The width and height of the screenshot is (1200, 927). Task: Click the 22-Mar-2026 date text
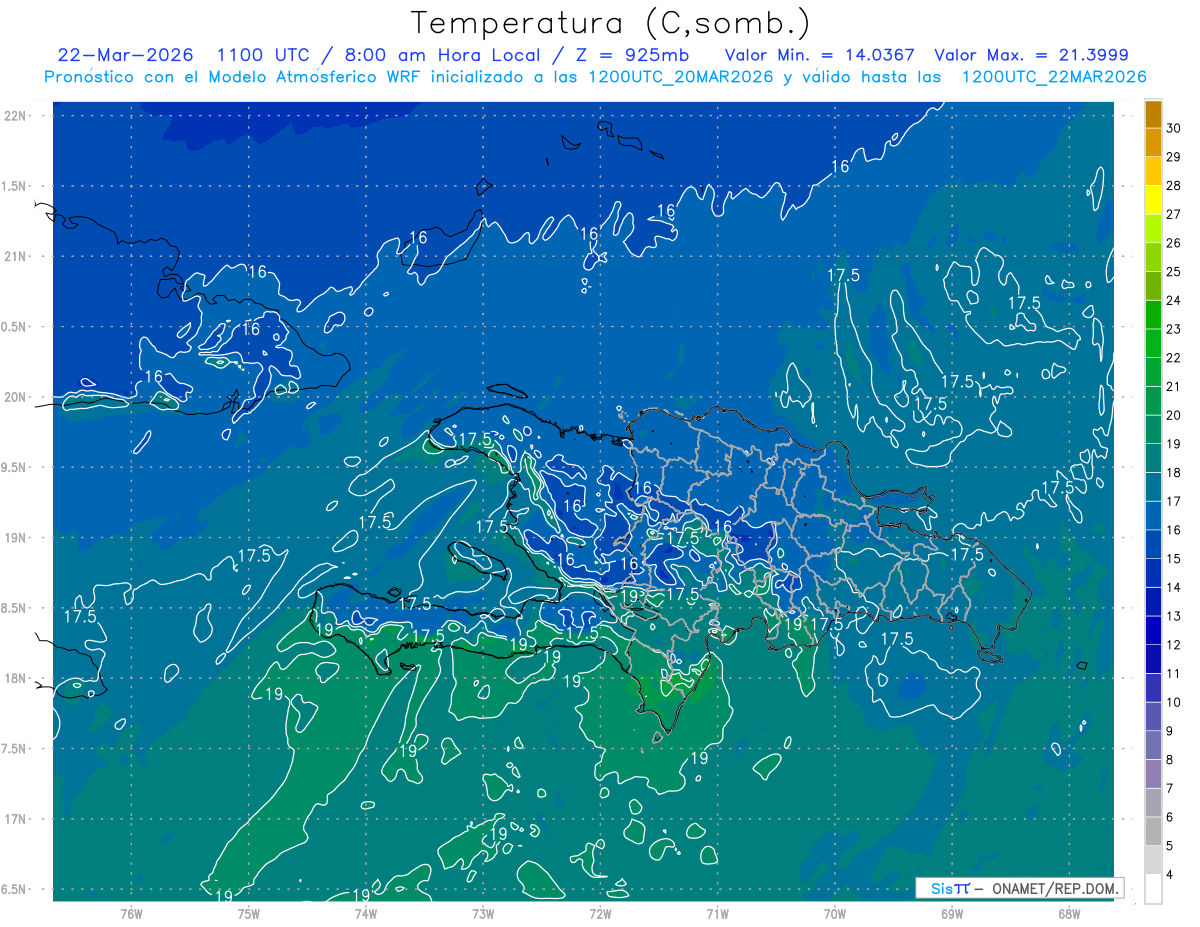point(126,55)
